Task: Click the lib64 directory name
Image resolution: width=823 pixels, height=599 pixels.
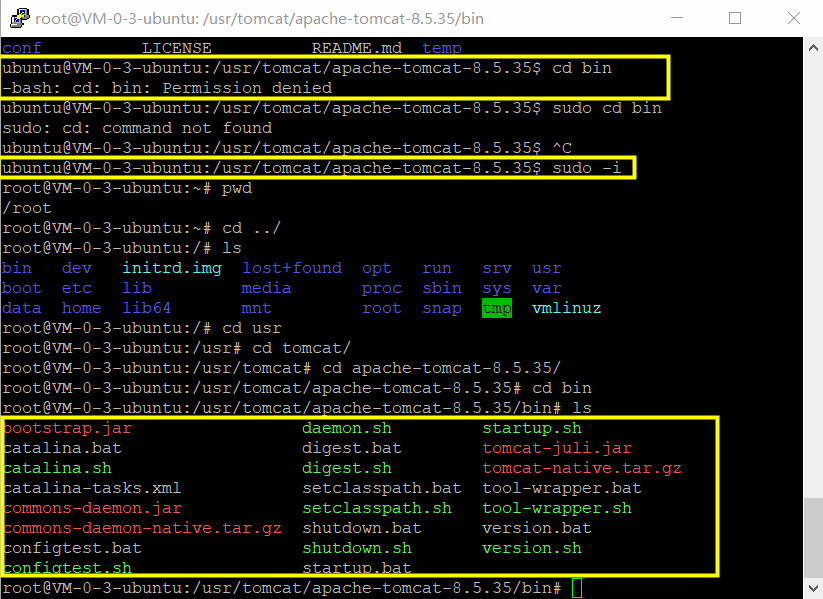Action: pyautogui.click(x=147, y=308)
